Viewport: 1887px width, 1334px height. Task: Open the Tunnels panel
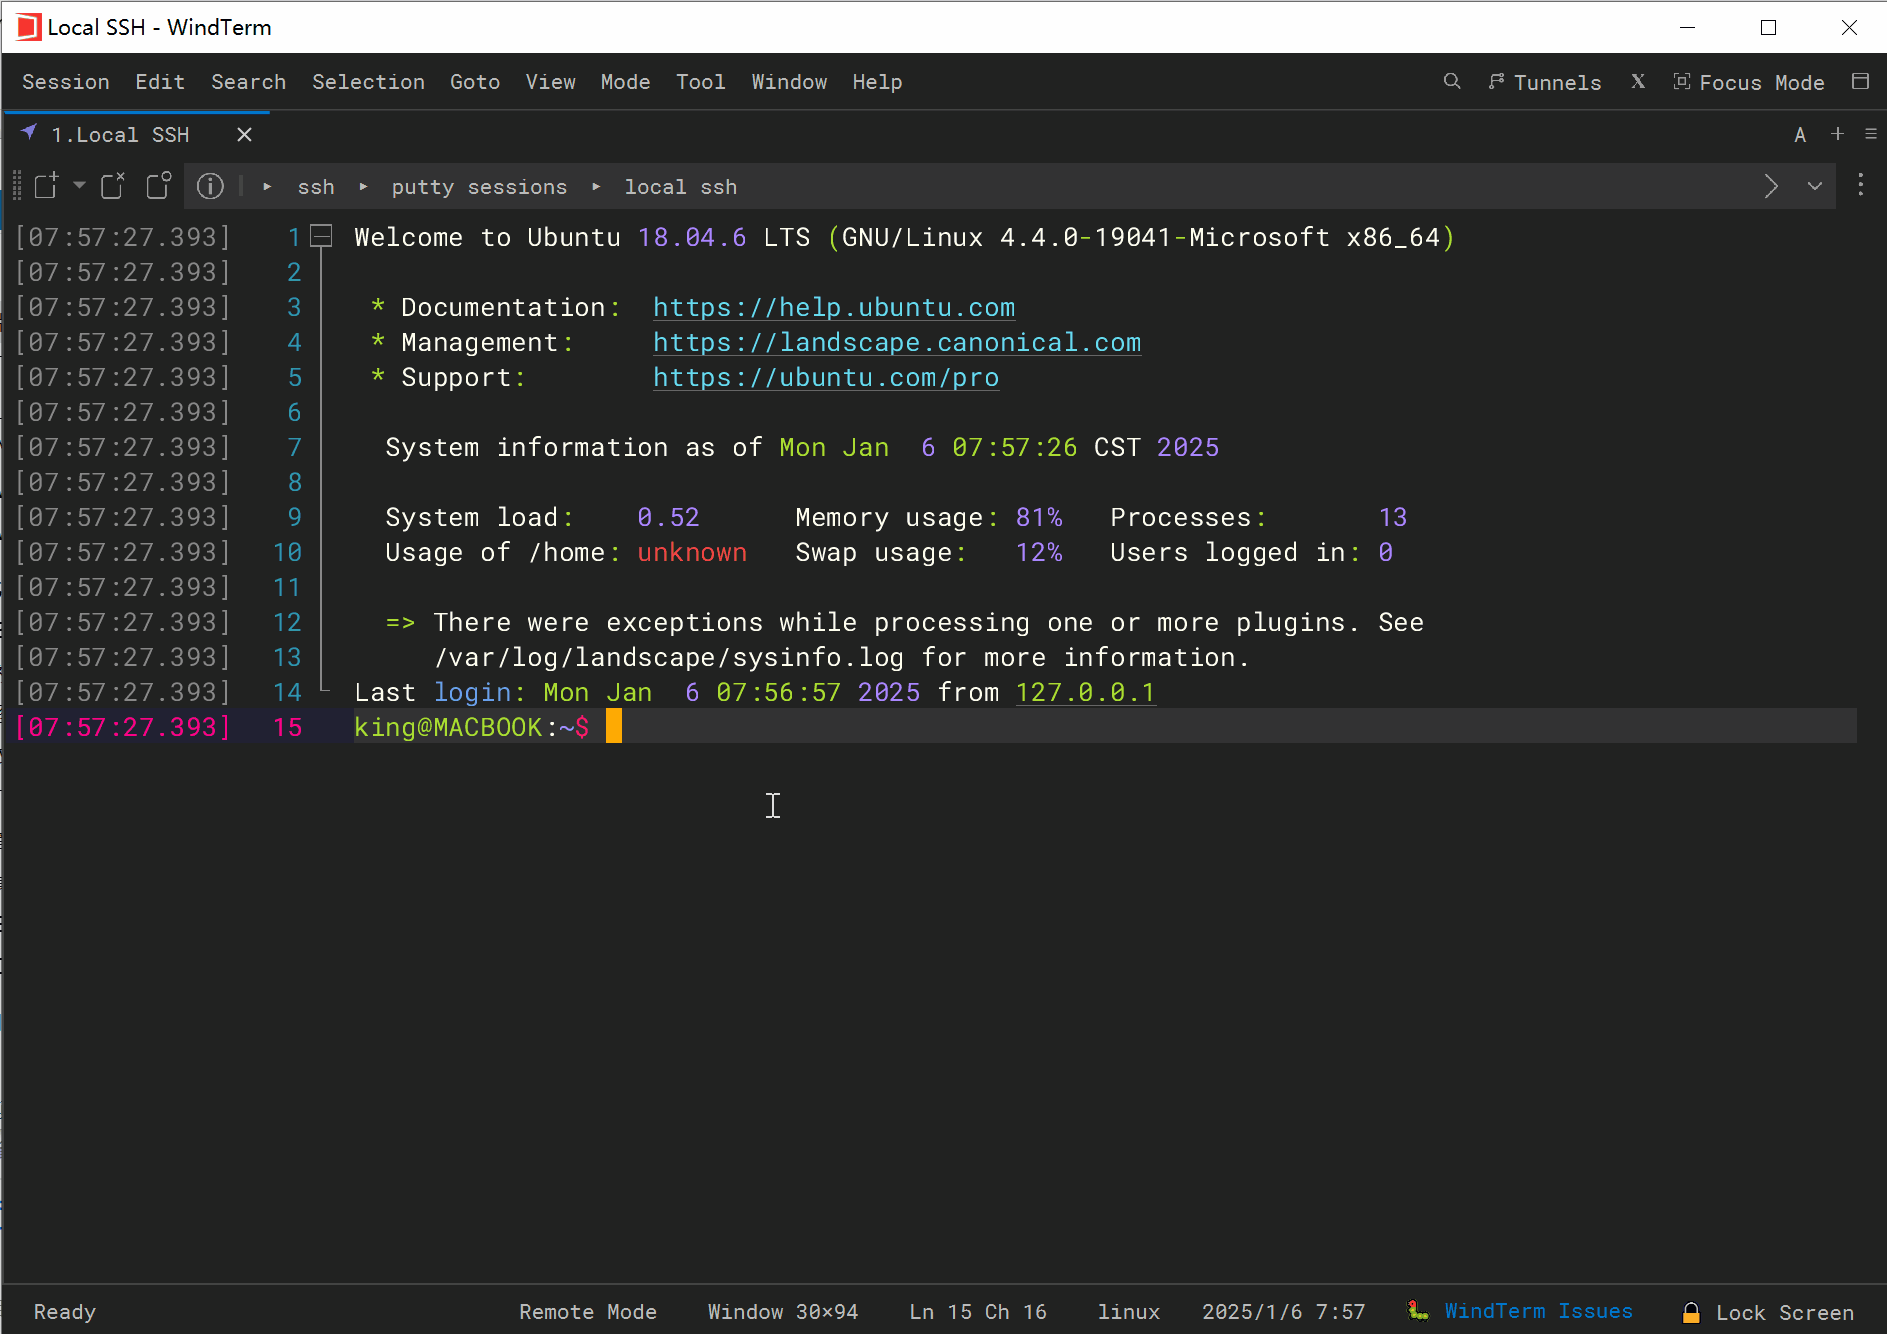click(1545, 82)
